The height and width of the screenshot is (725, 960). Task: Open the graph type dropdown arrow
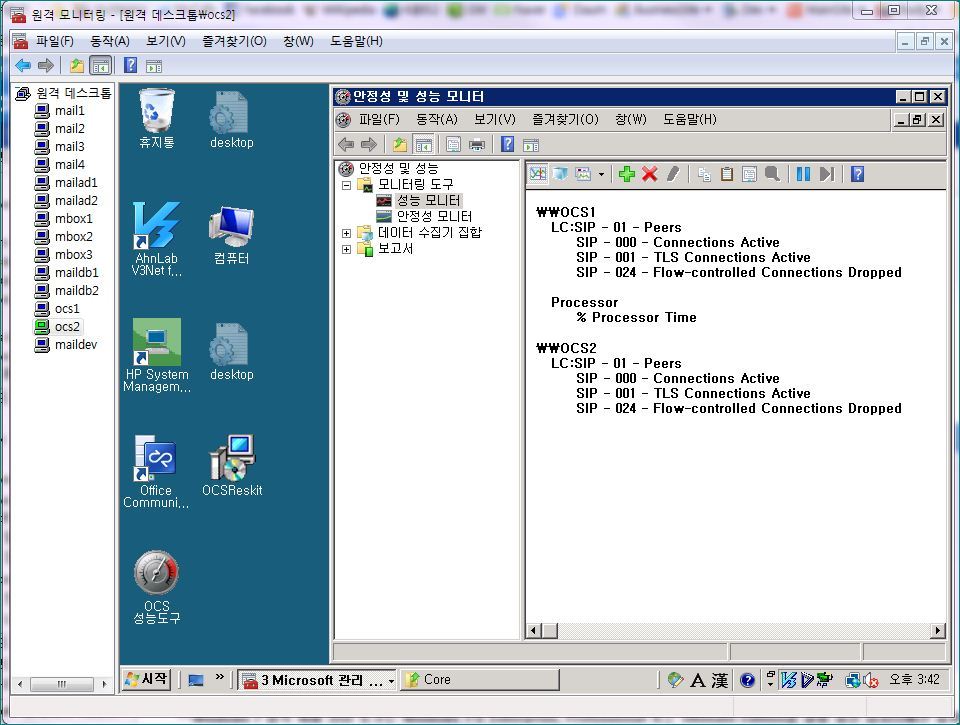pos(601,175)
